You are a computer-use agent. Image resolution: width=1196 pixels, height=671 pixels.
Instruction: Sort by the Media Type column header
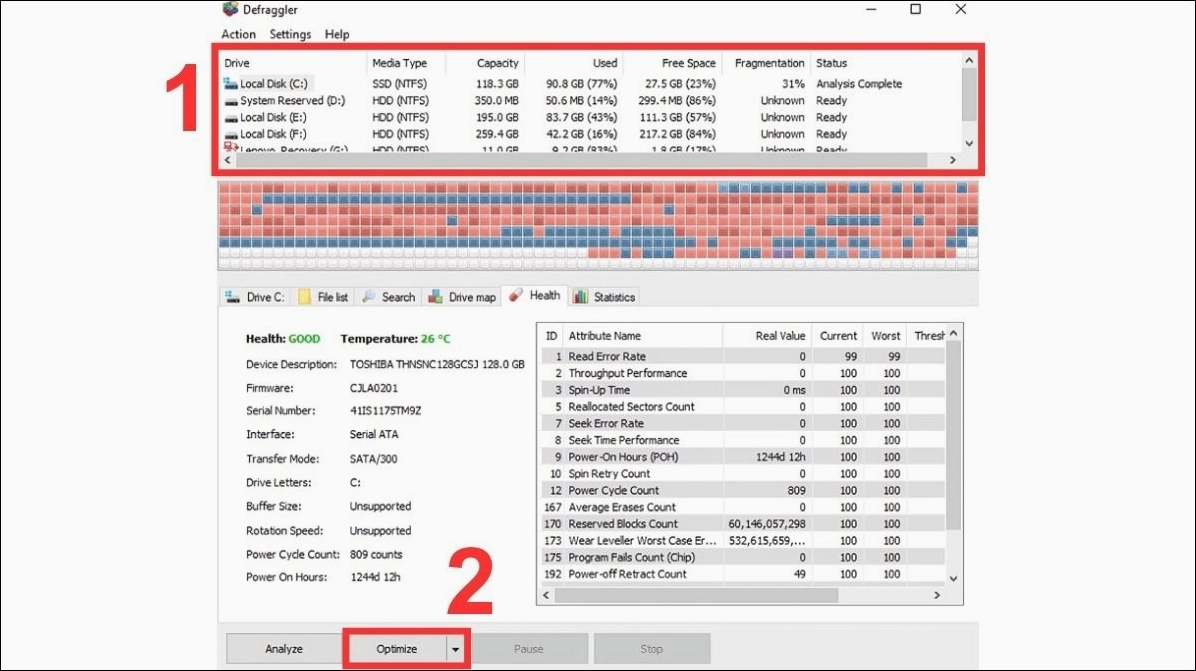[406, 63]
